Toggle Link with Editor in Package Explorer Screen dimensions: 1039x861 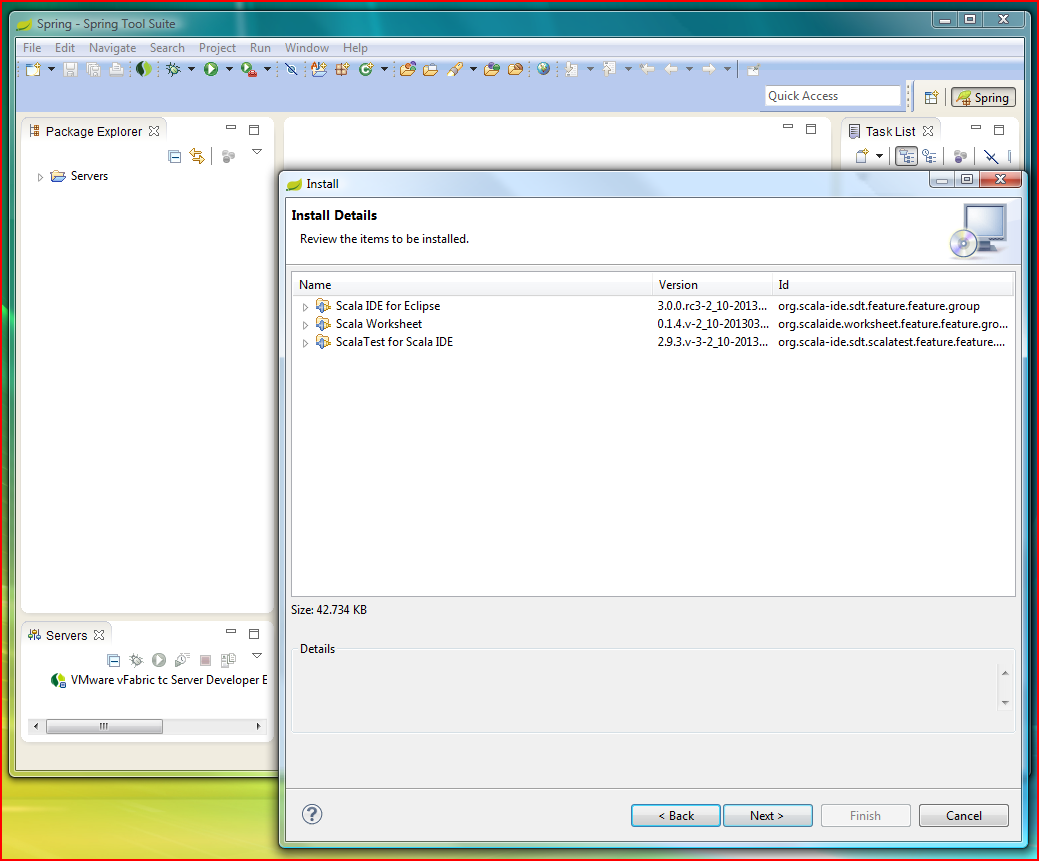197,156
